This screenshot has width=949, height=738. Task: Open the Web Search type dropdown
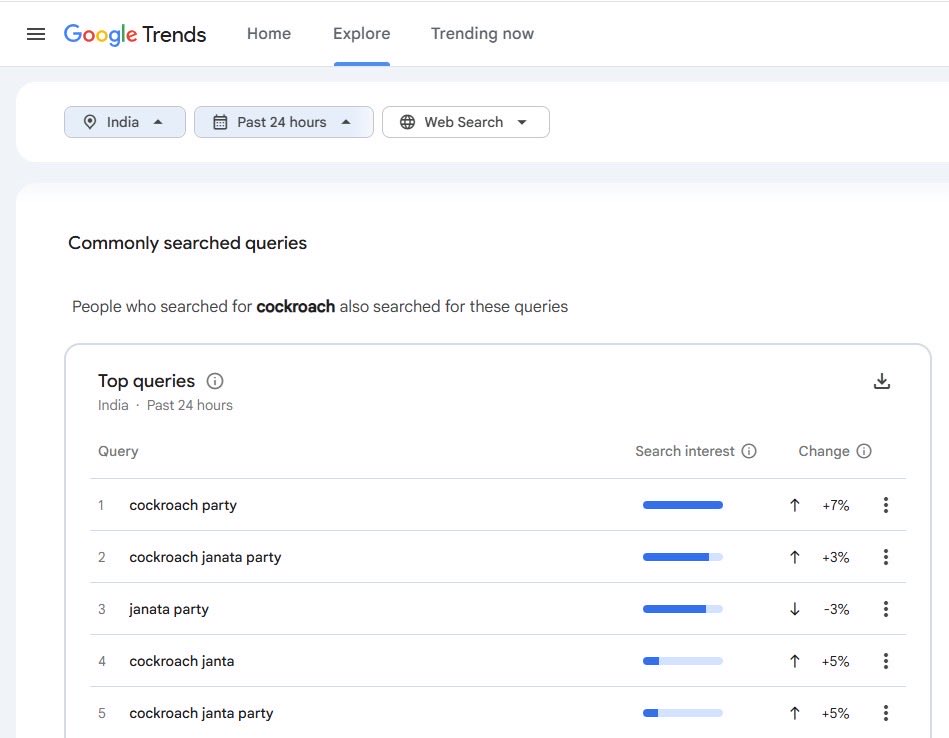click(x=465, y=122)
